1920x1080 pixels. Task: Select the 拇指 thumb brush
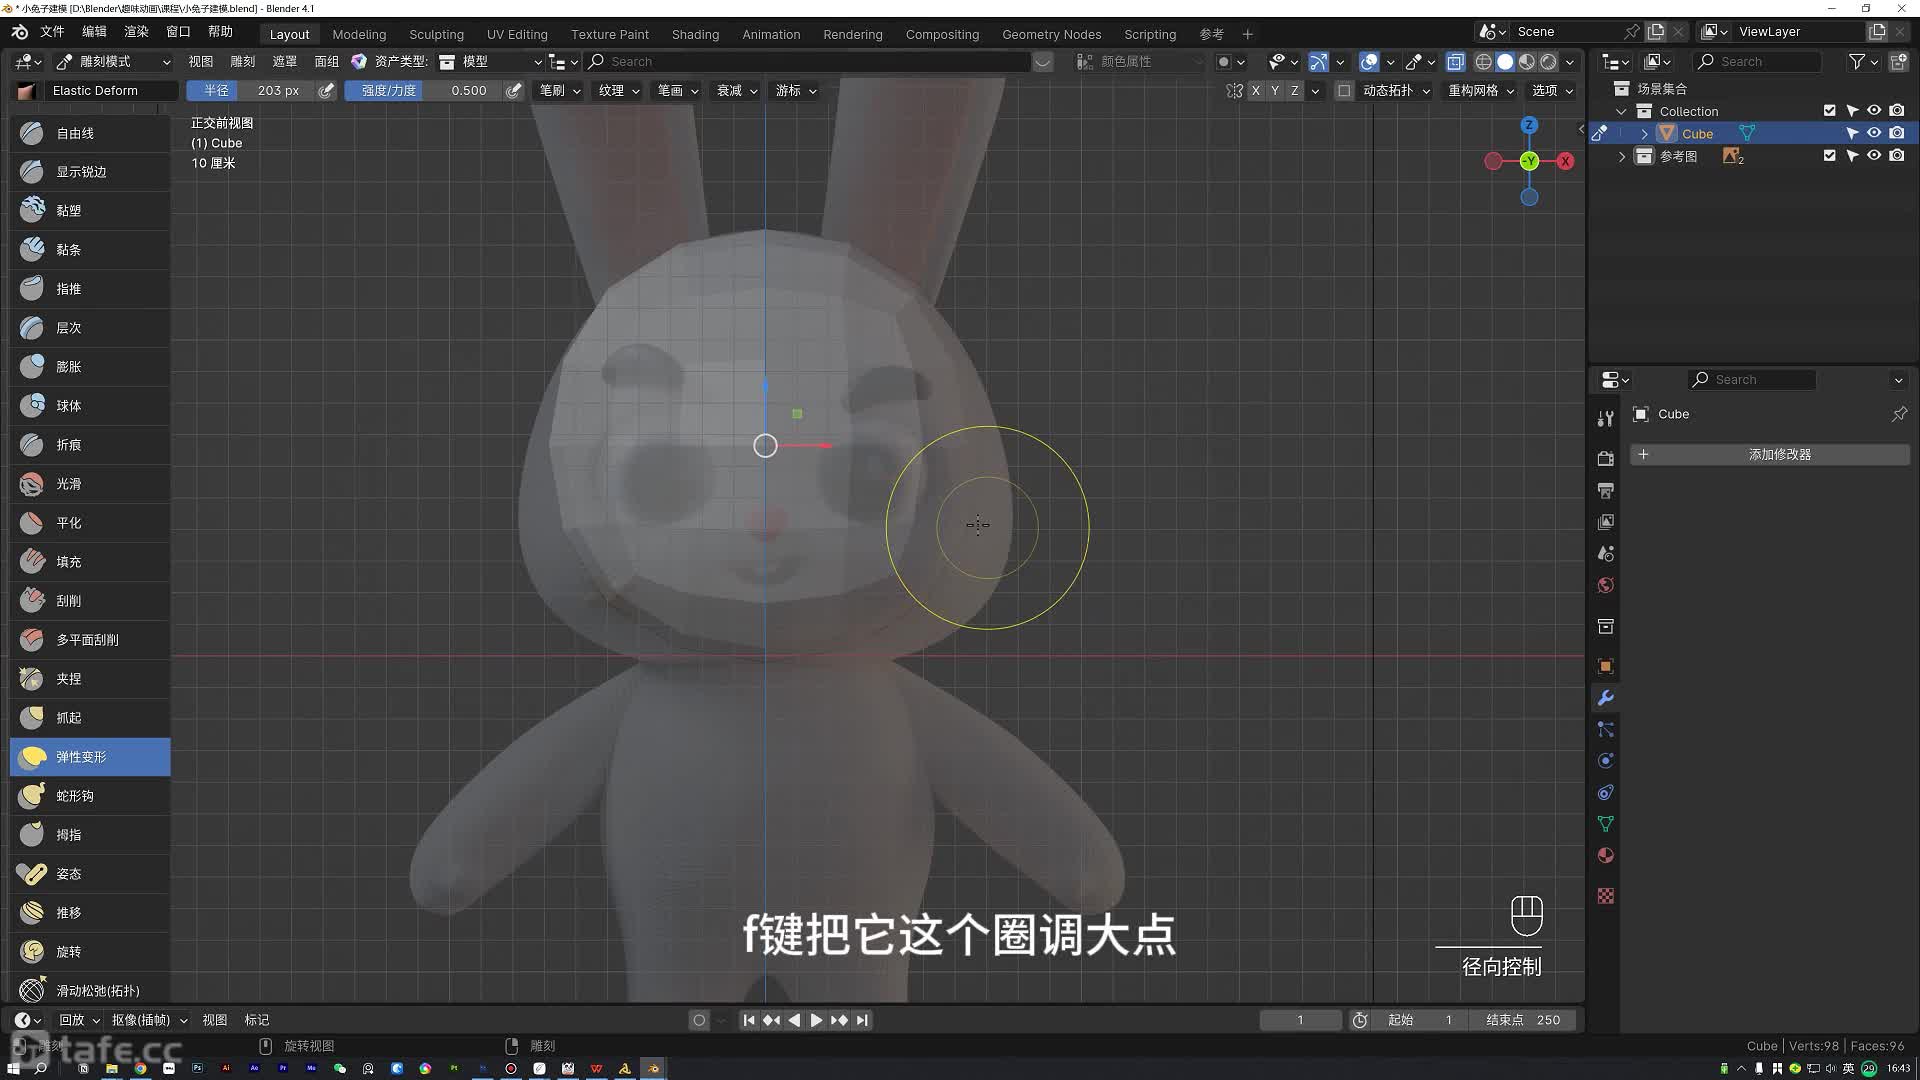click(90, 835)
